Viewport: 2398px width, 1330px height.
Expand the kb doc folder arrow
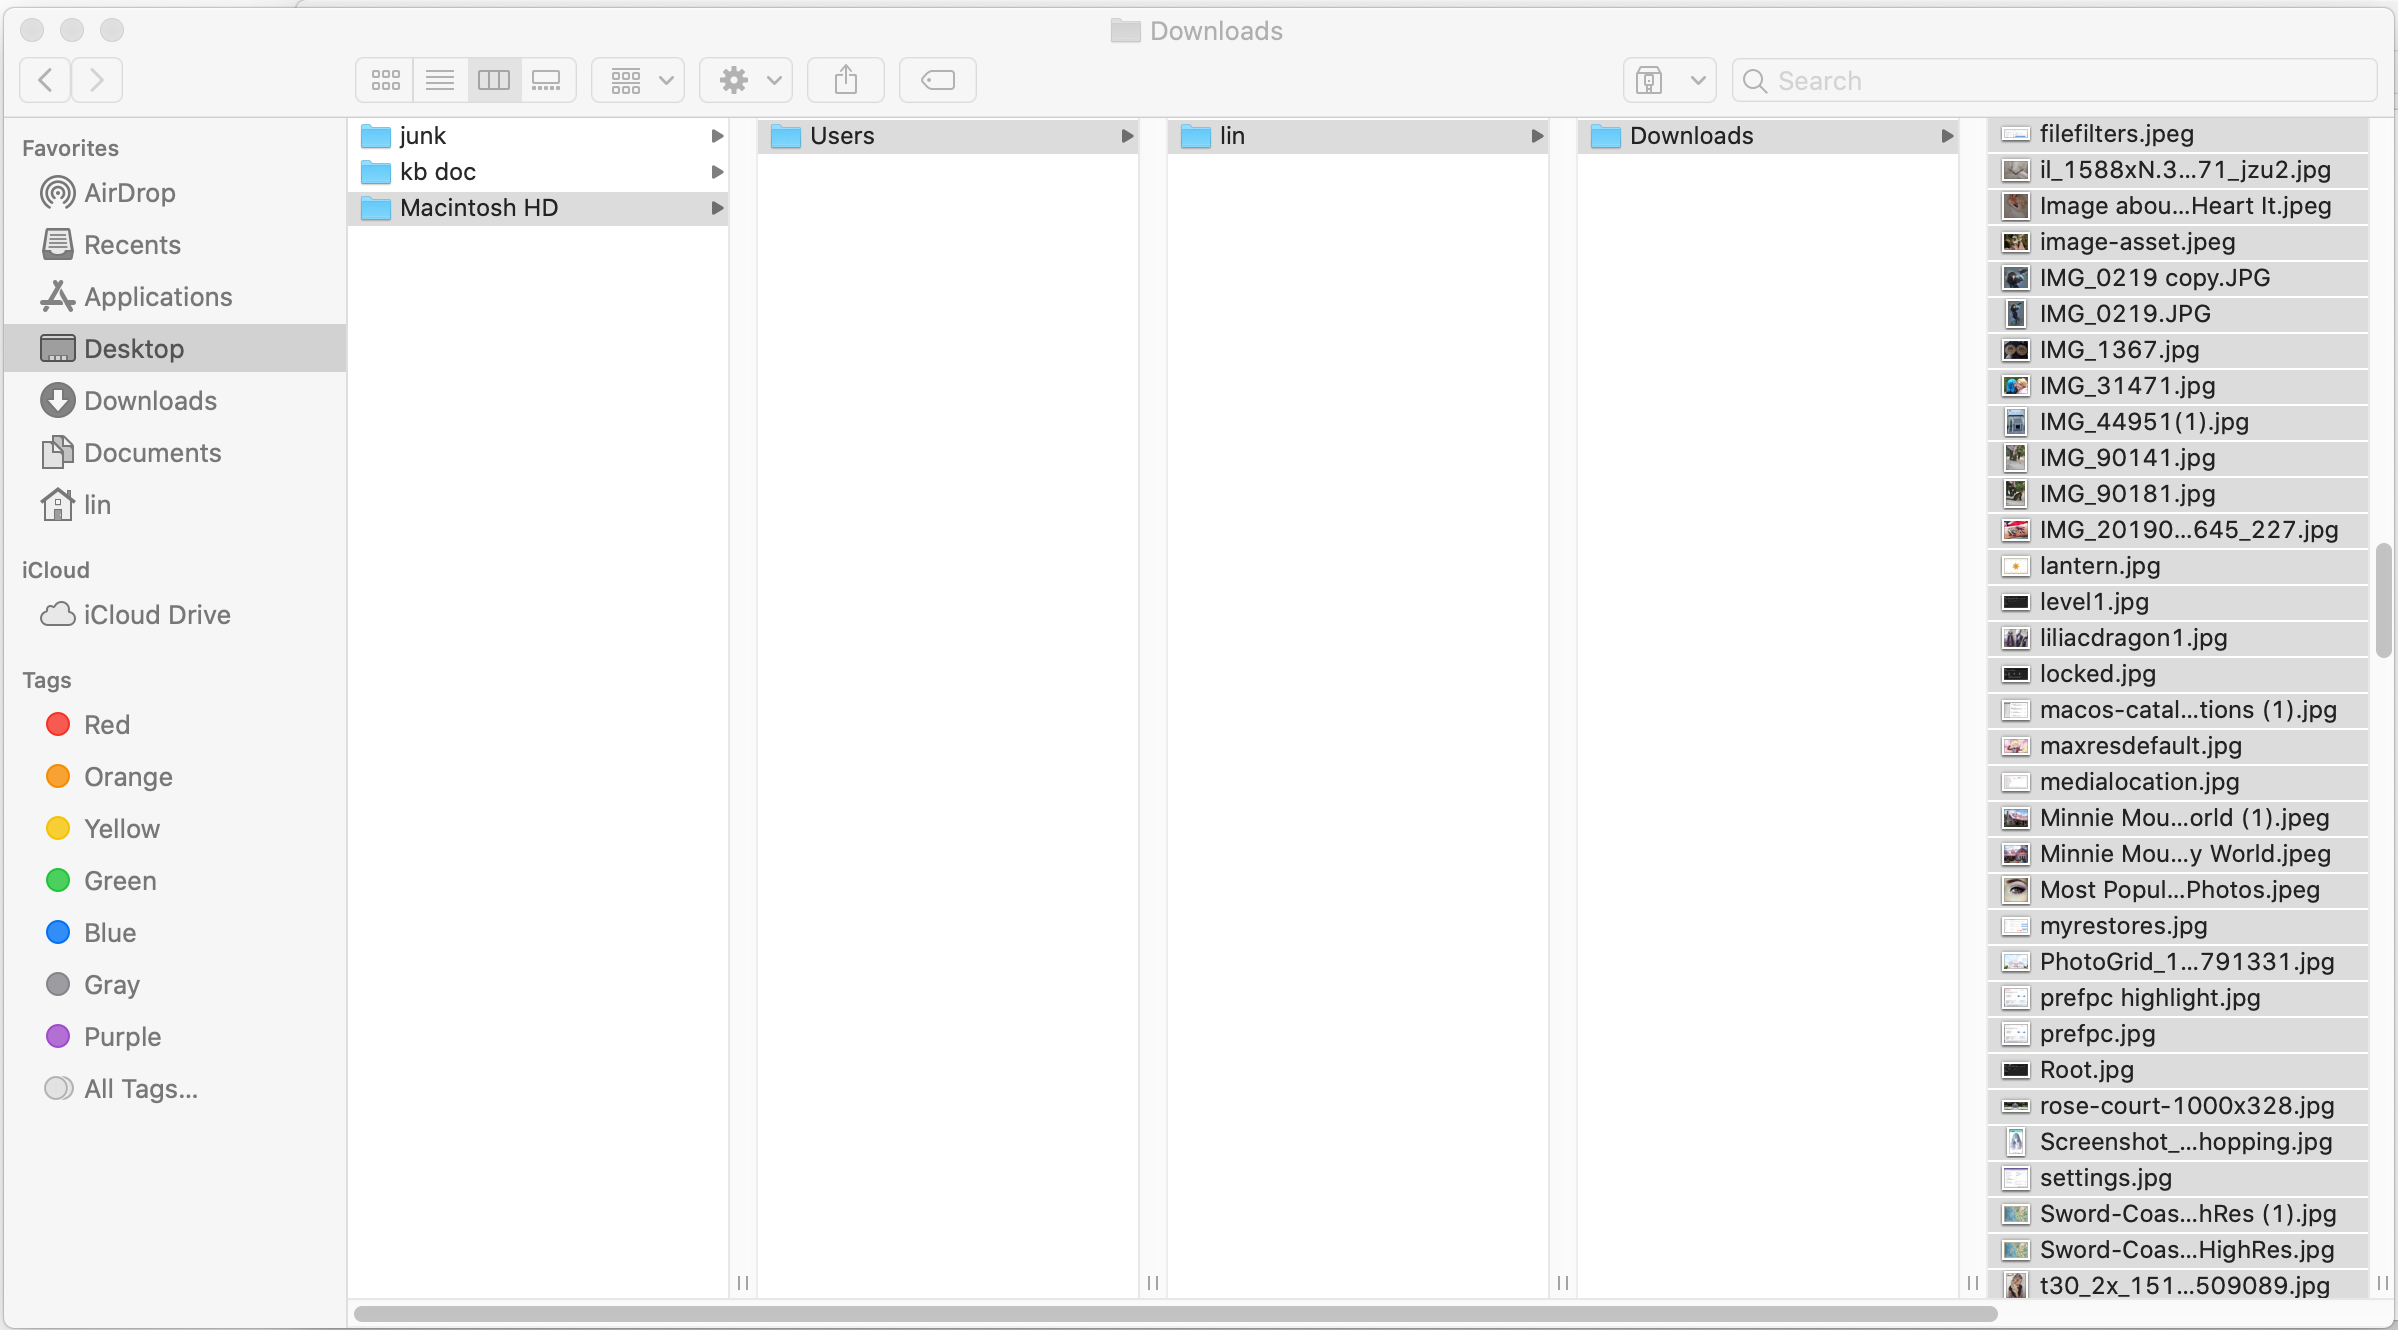point(717,171)
